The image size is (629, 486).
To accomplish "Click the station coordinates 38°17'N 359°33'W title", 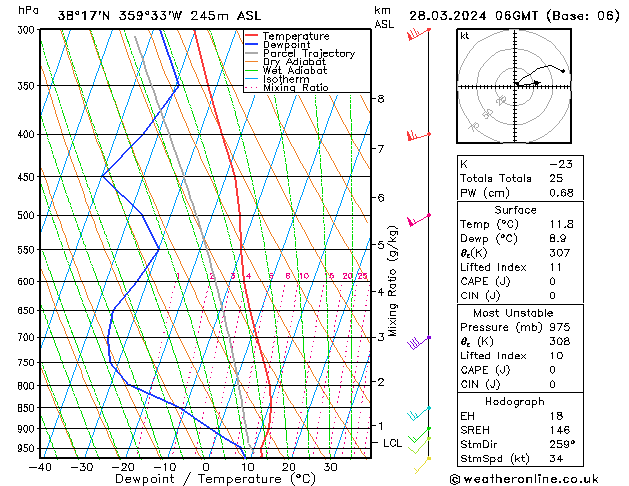I will click(120, 16).
